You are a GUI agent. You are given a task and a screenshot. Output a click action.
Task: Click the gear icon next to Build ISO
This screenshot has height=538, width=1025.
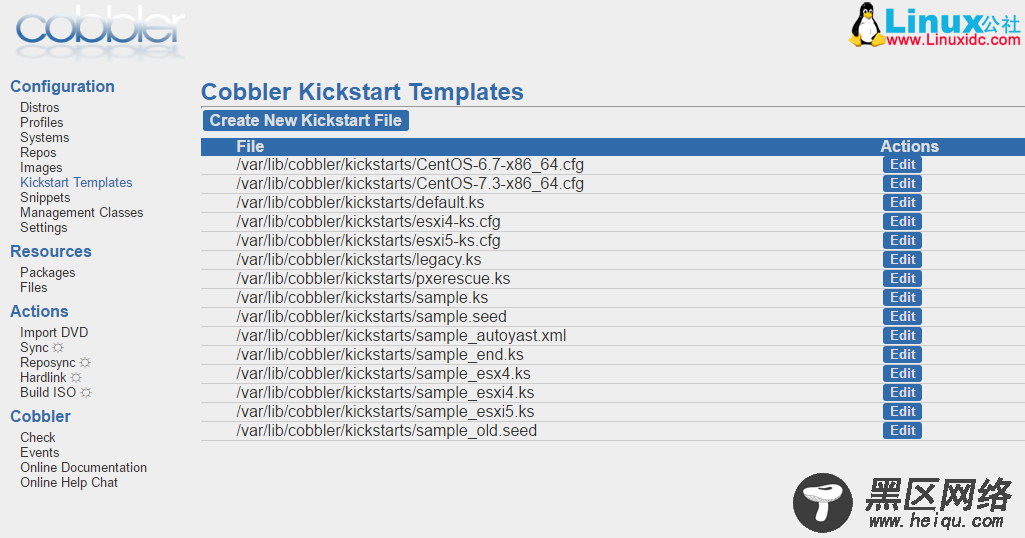coord(86,392)
